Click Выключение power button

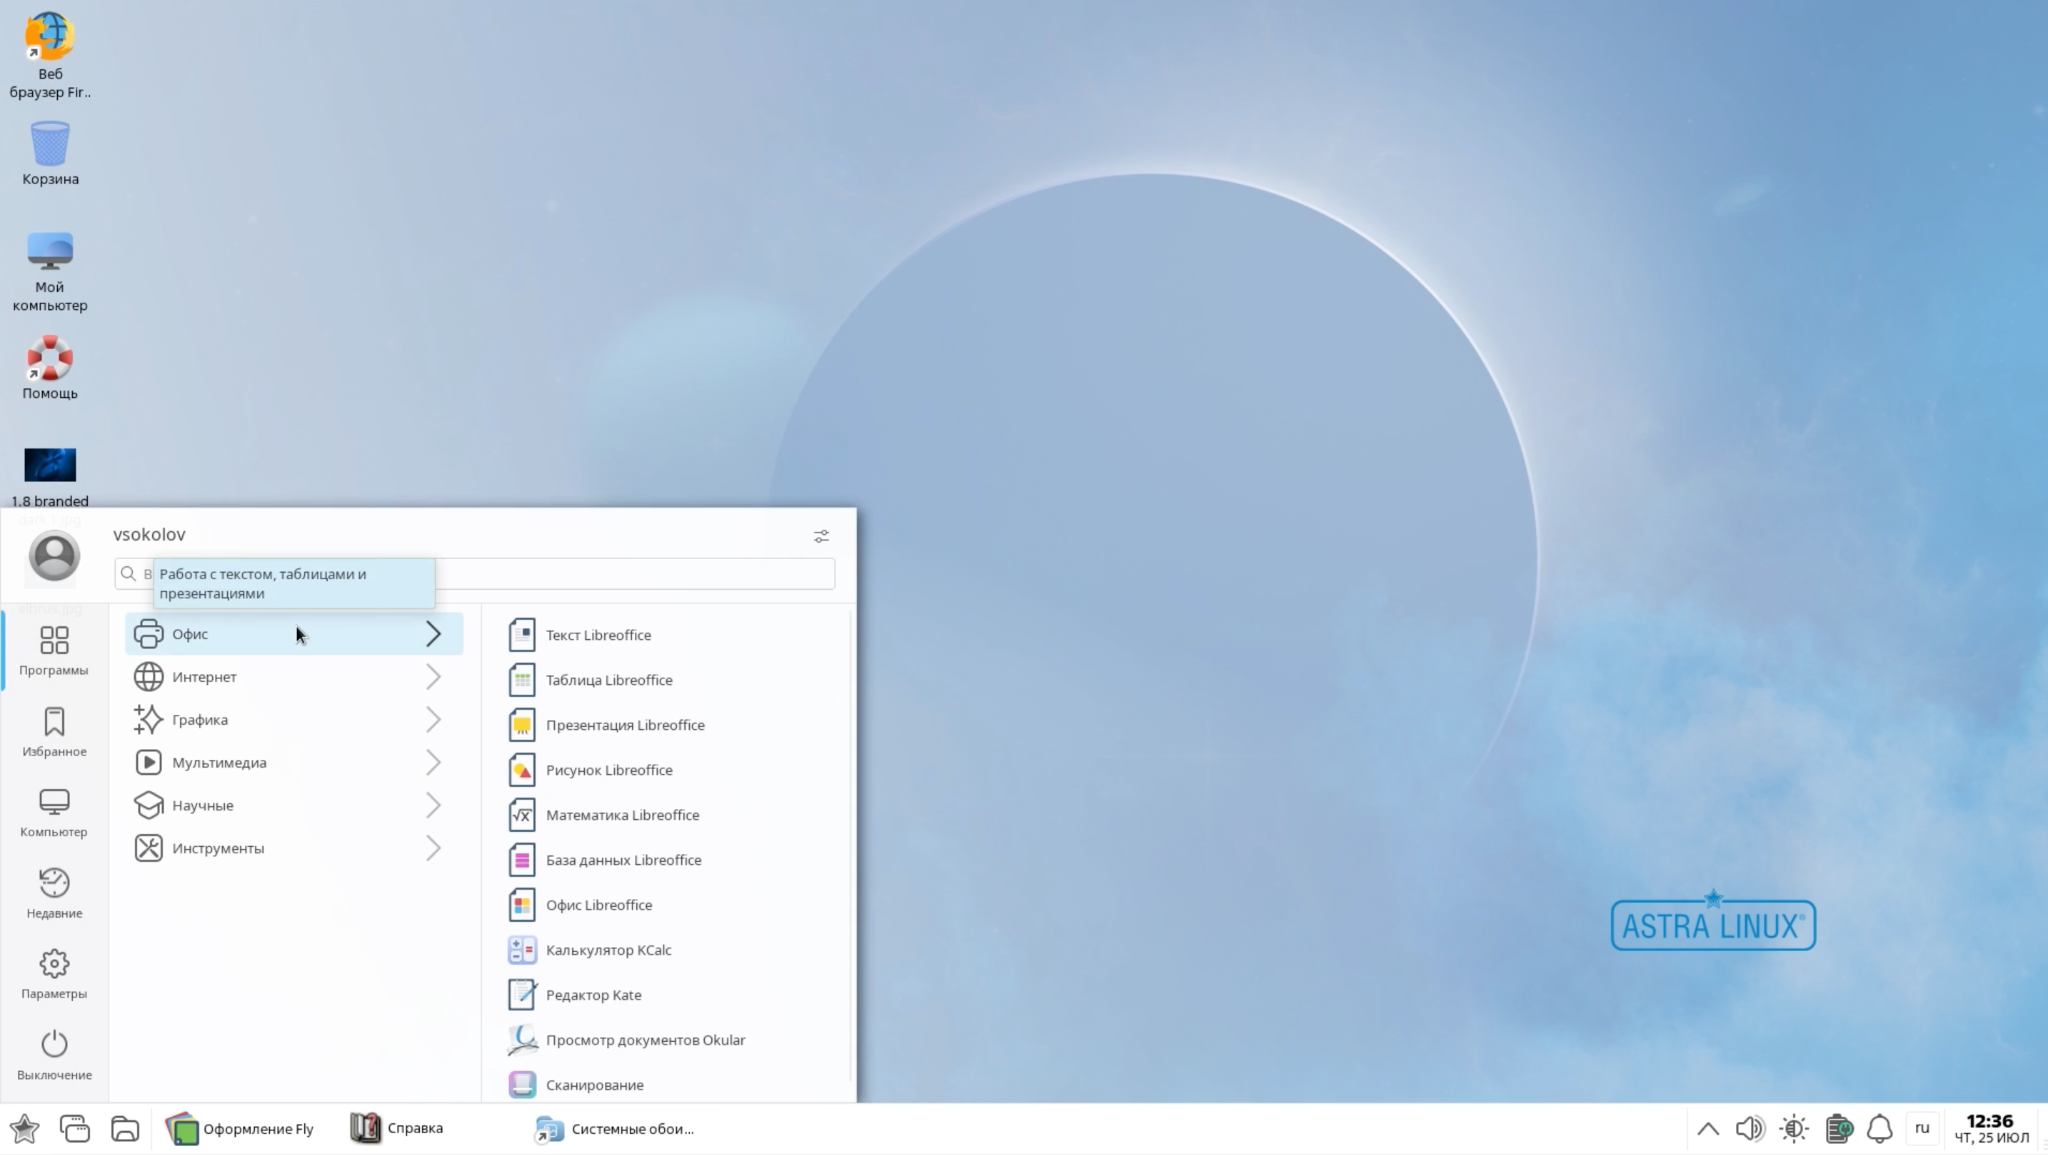coord(54,1055)
